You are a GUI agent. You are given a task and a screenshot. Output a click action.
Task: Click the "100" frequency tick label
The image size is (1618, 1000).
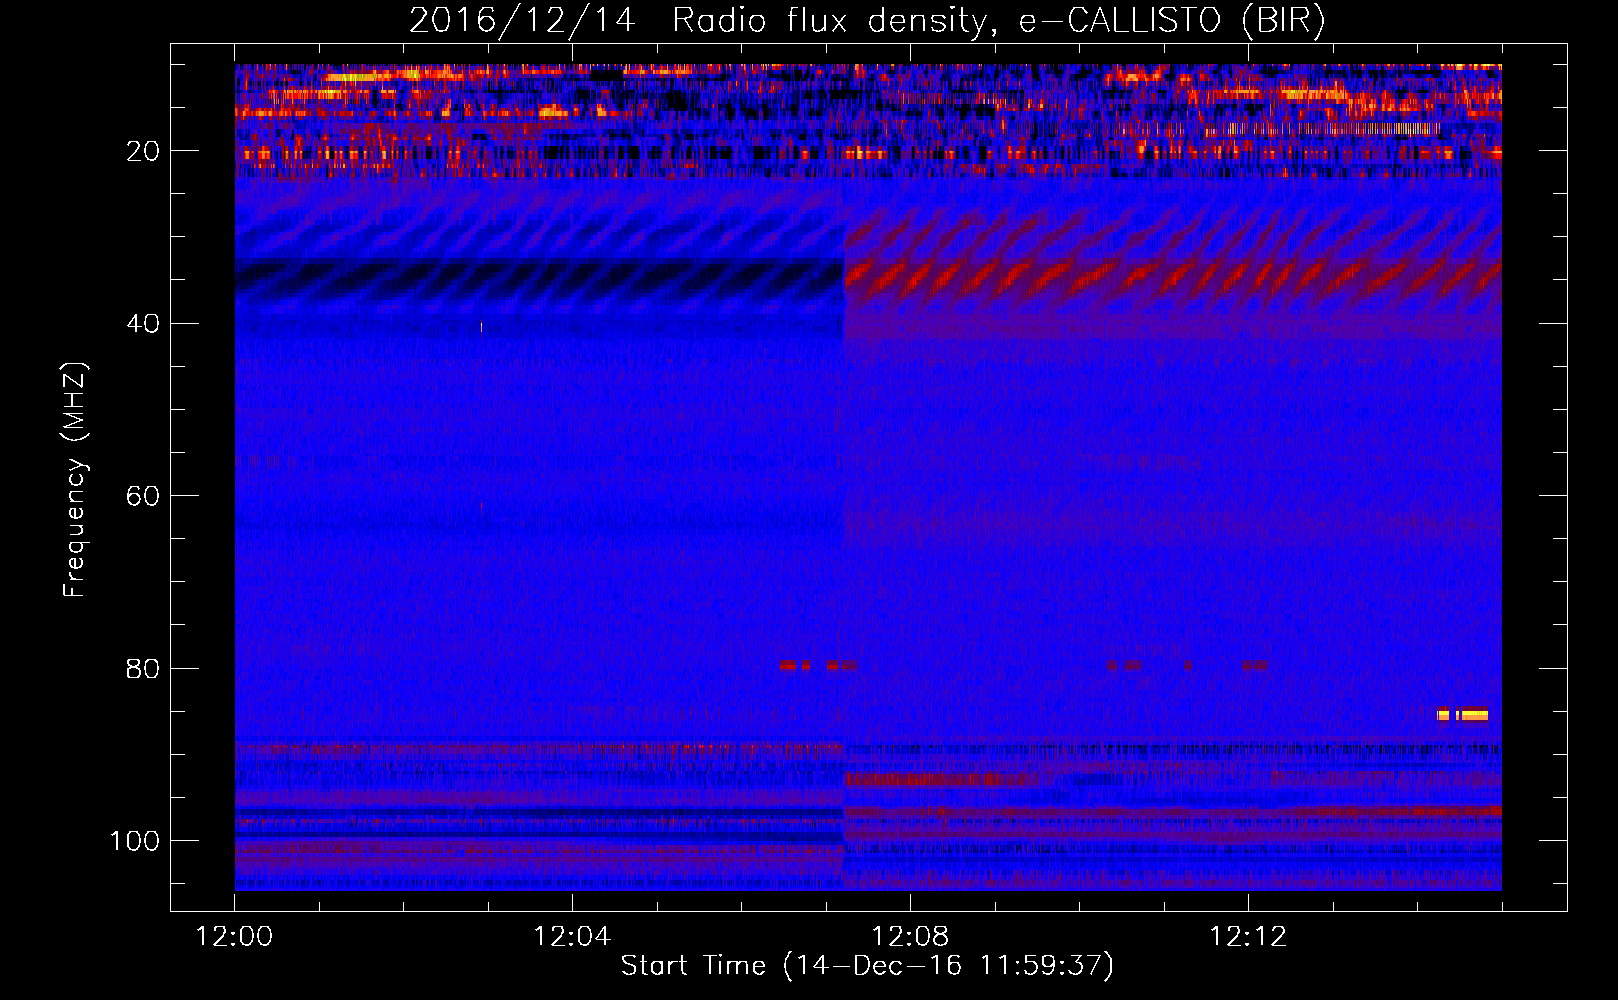135,841
